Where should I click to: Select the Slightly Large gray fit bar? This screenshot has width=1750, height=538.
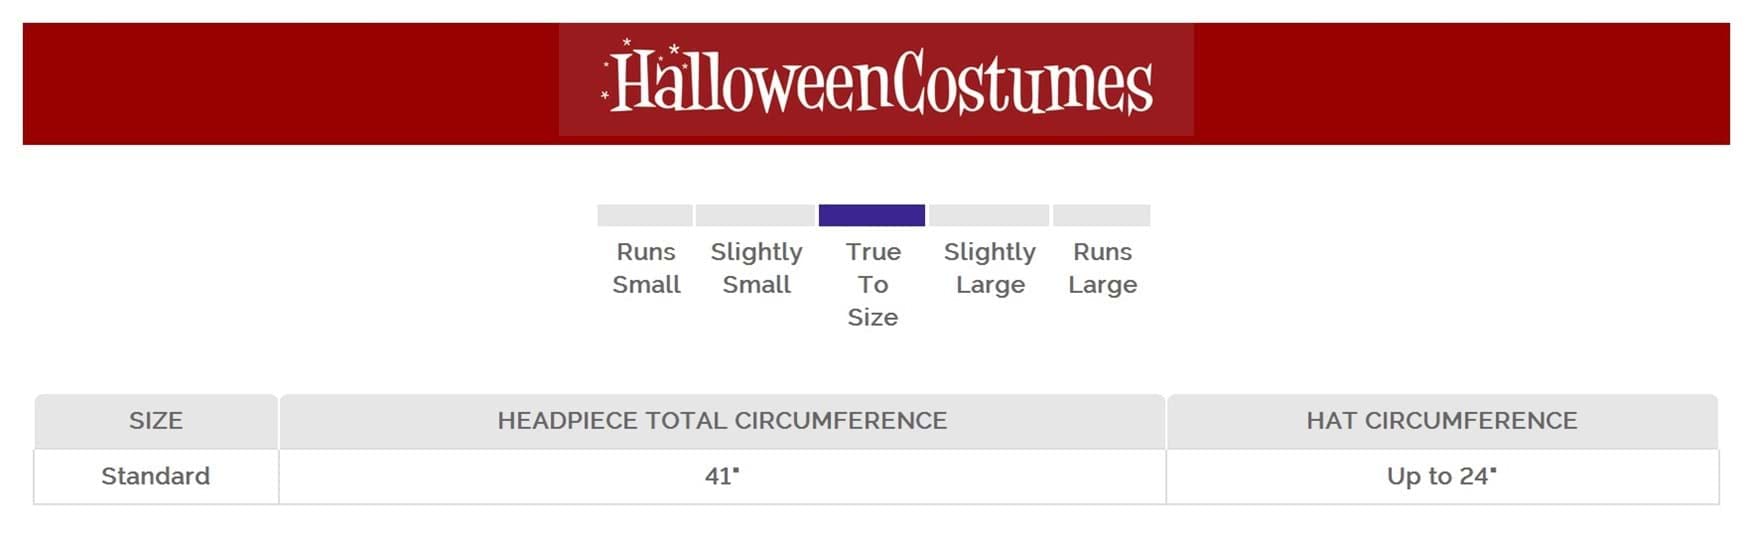click(x=989, y=215)
